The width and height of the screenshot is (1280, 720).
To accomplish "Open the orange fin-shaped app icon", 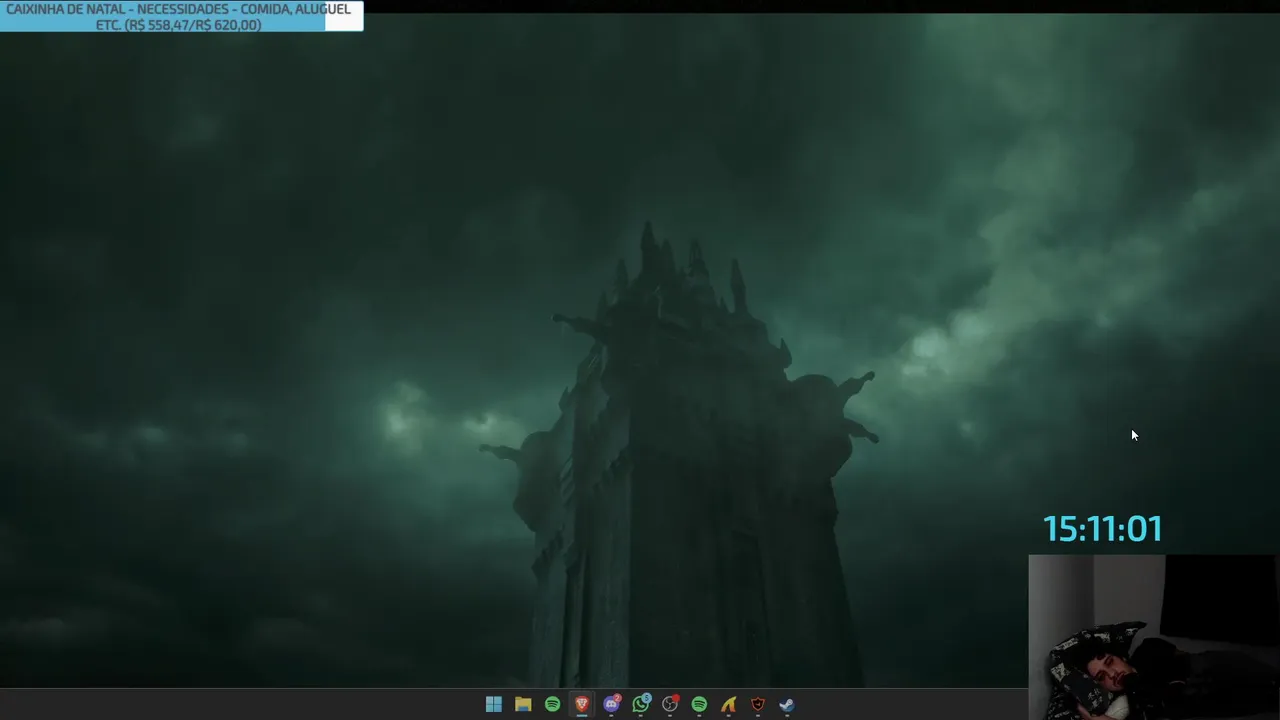I will [x=728, y=704].
